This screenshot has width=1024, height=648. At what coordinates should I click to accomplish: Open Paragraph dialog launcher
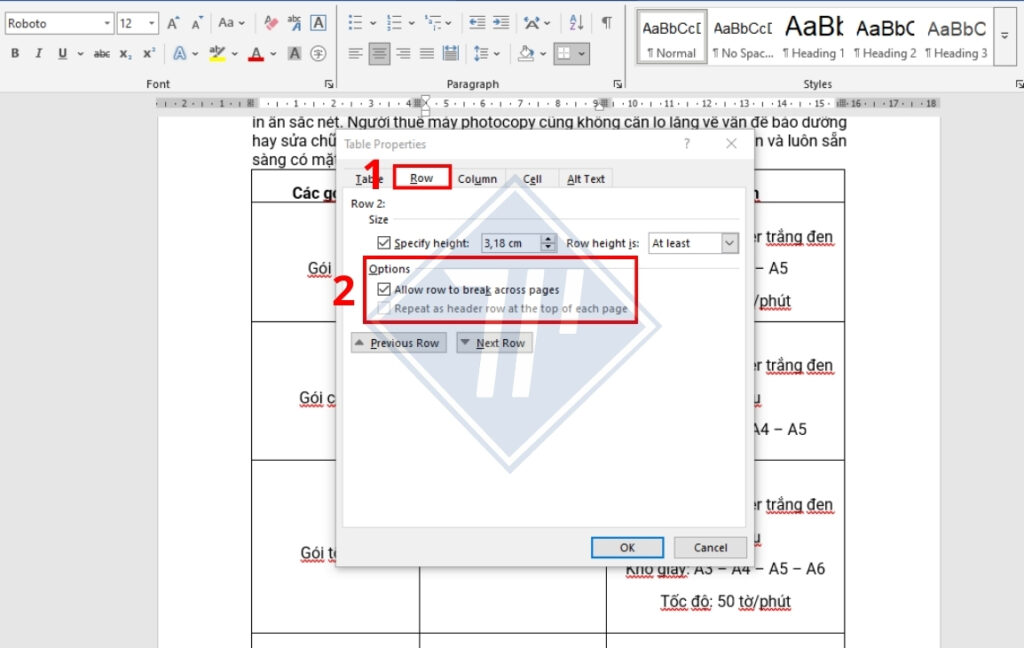click(x=617, y=84)
